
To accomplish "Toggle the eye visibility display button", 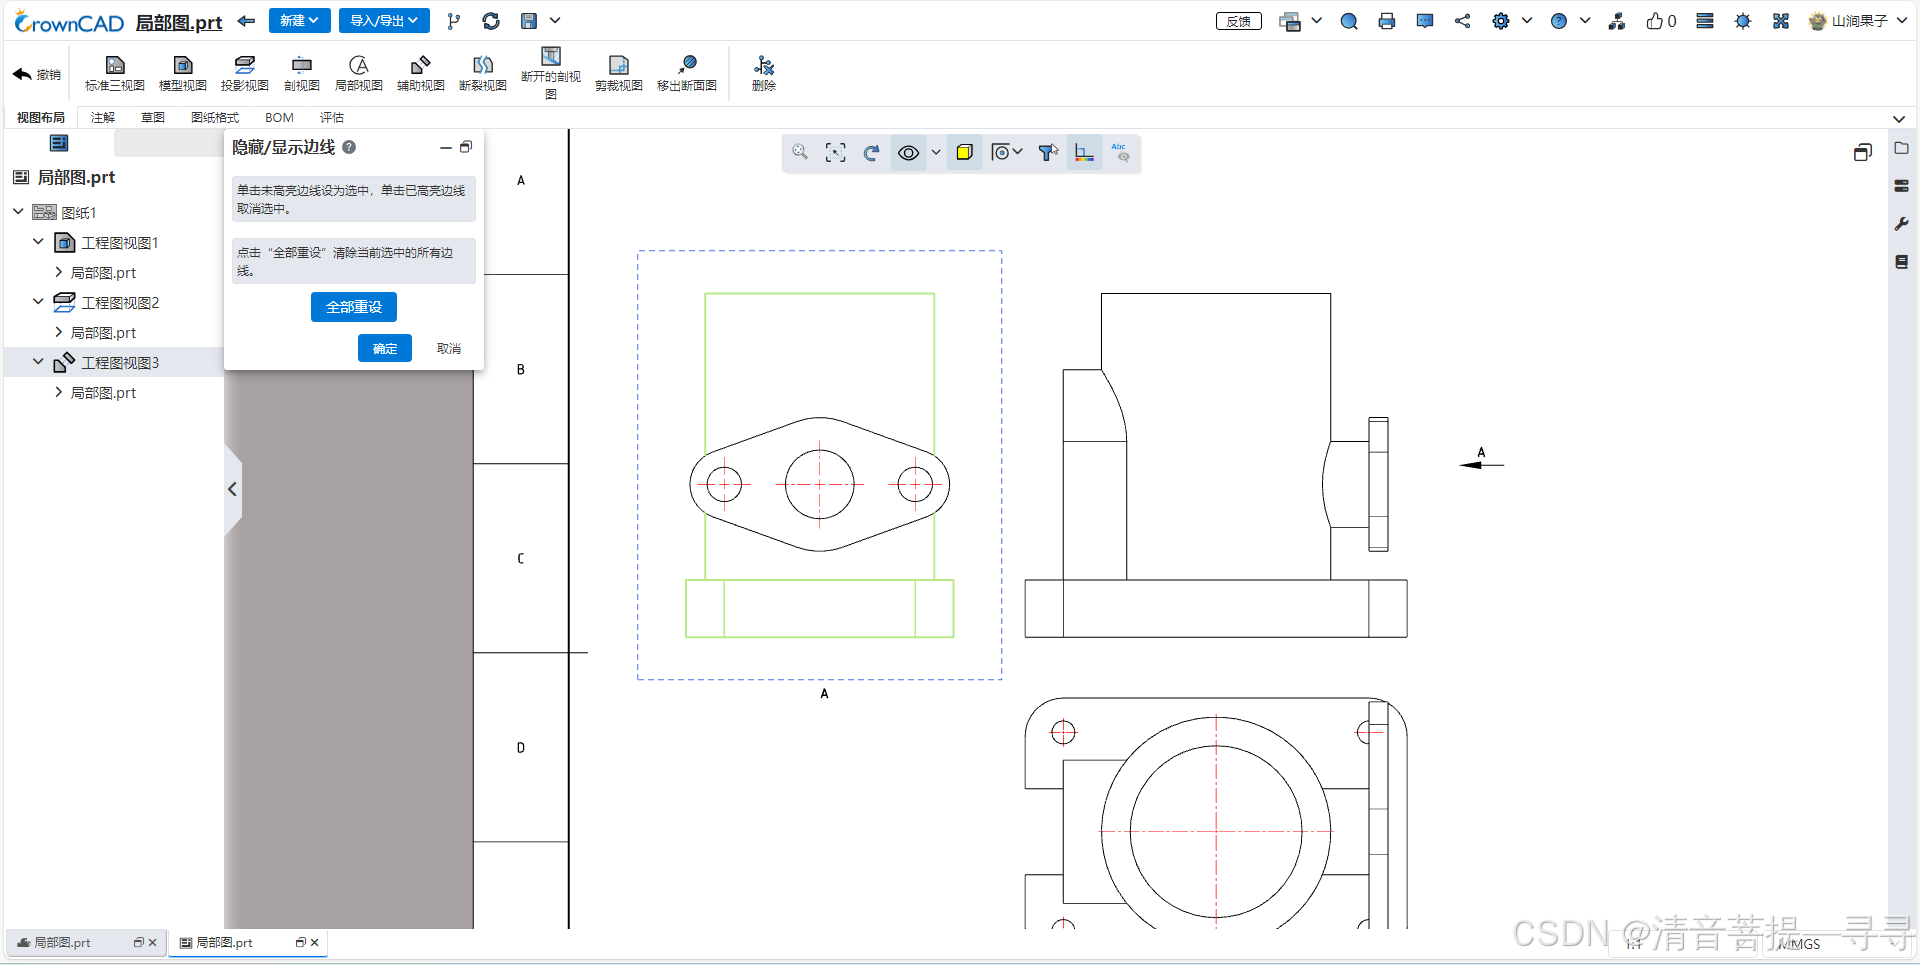I will click(908, 153).
